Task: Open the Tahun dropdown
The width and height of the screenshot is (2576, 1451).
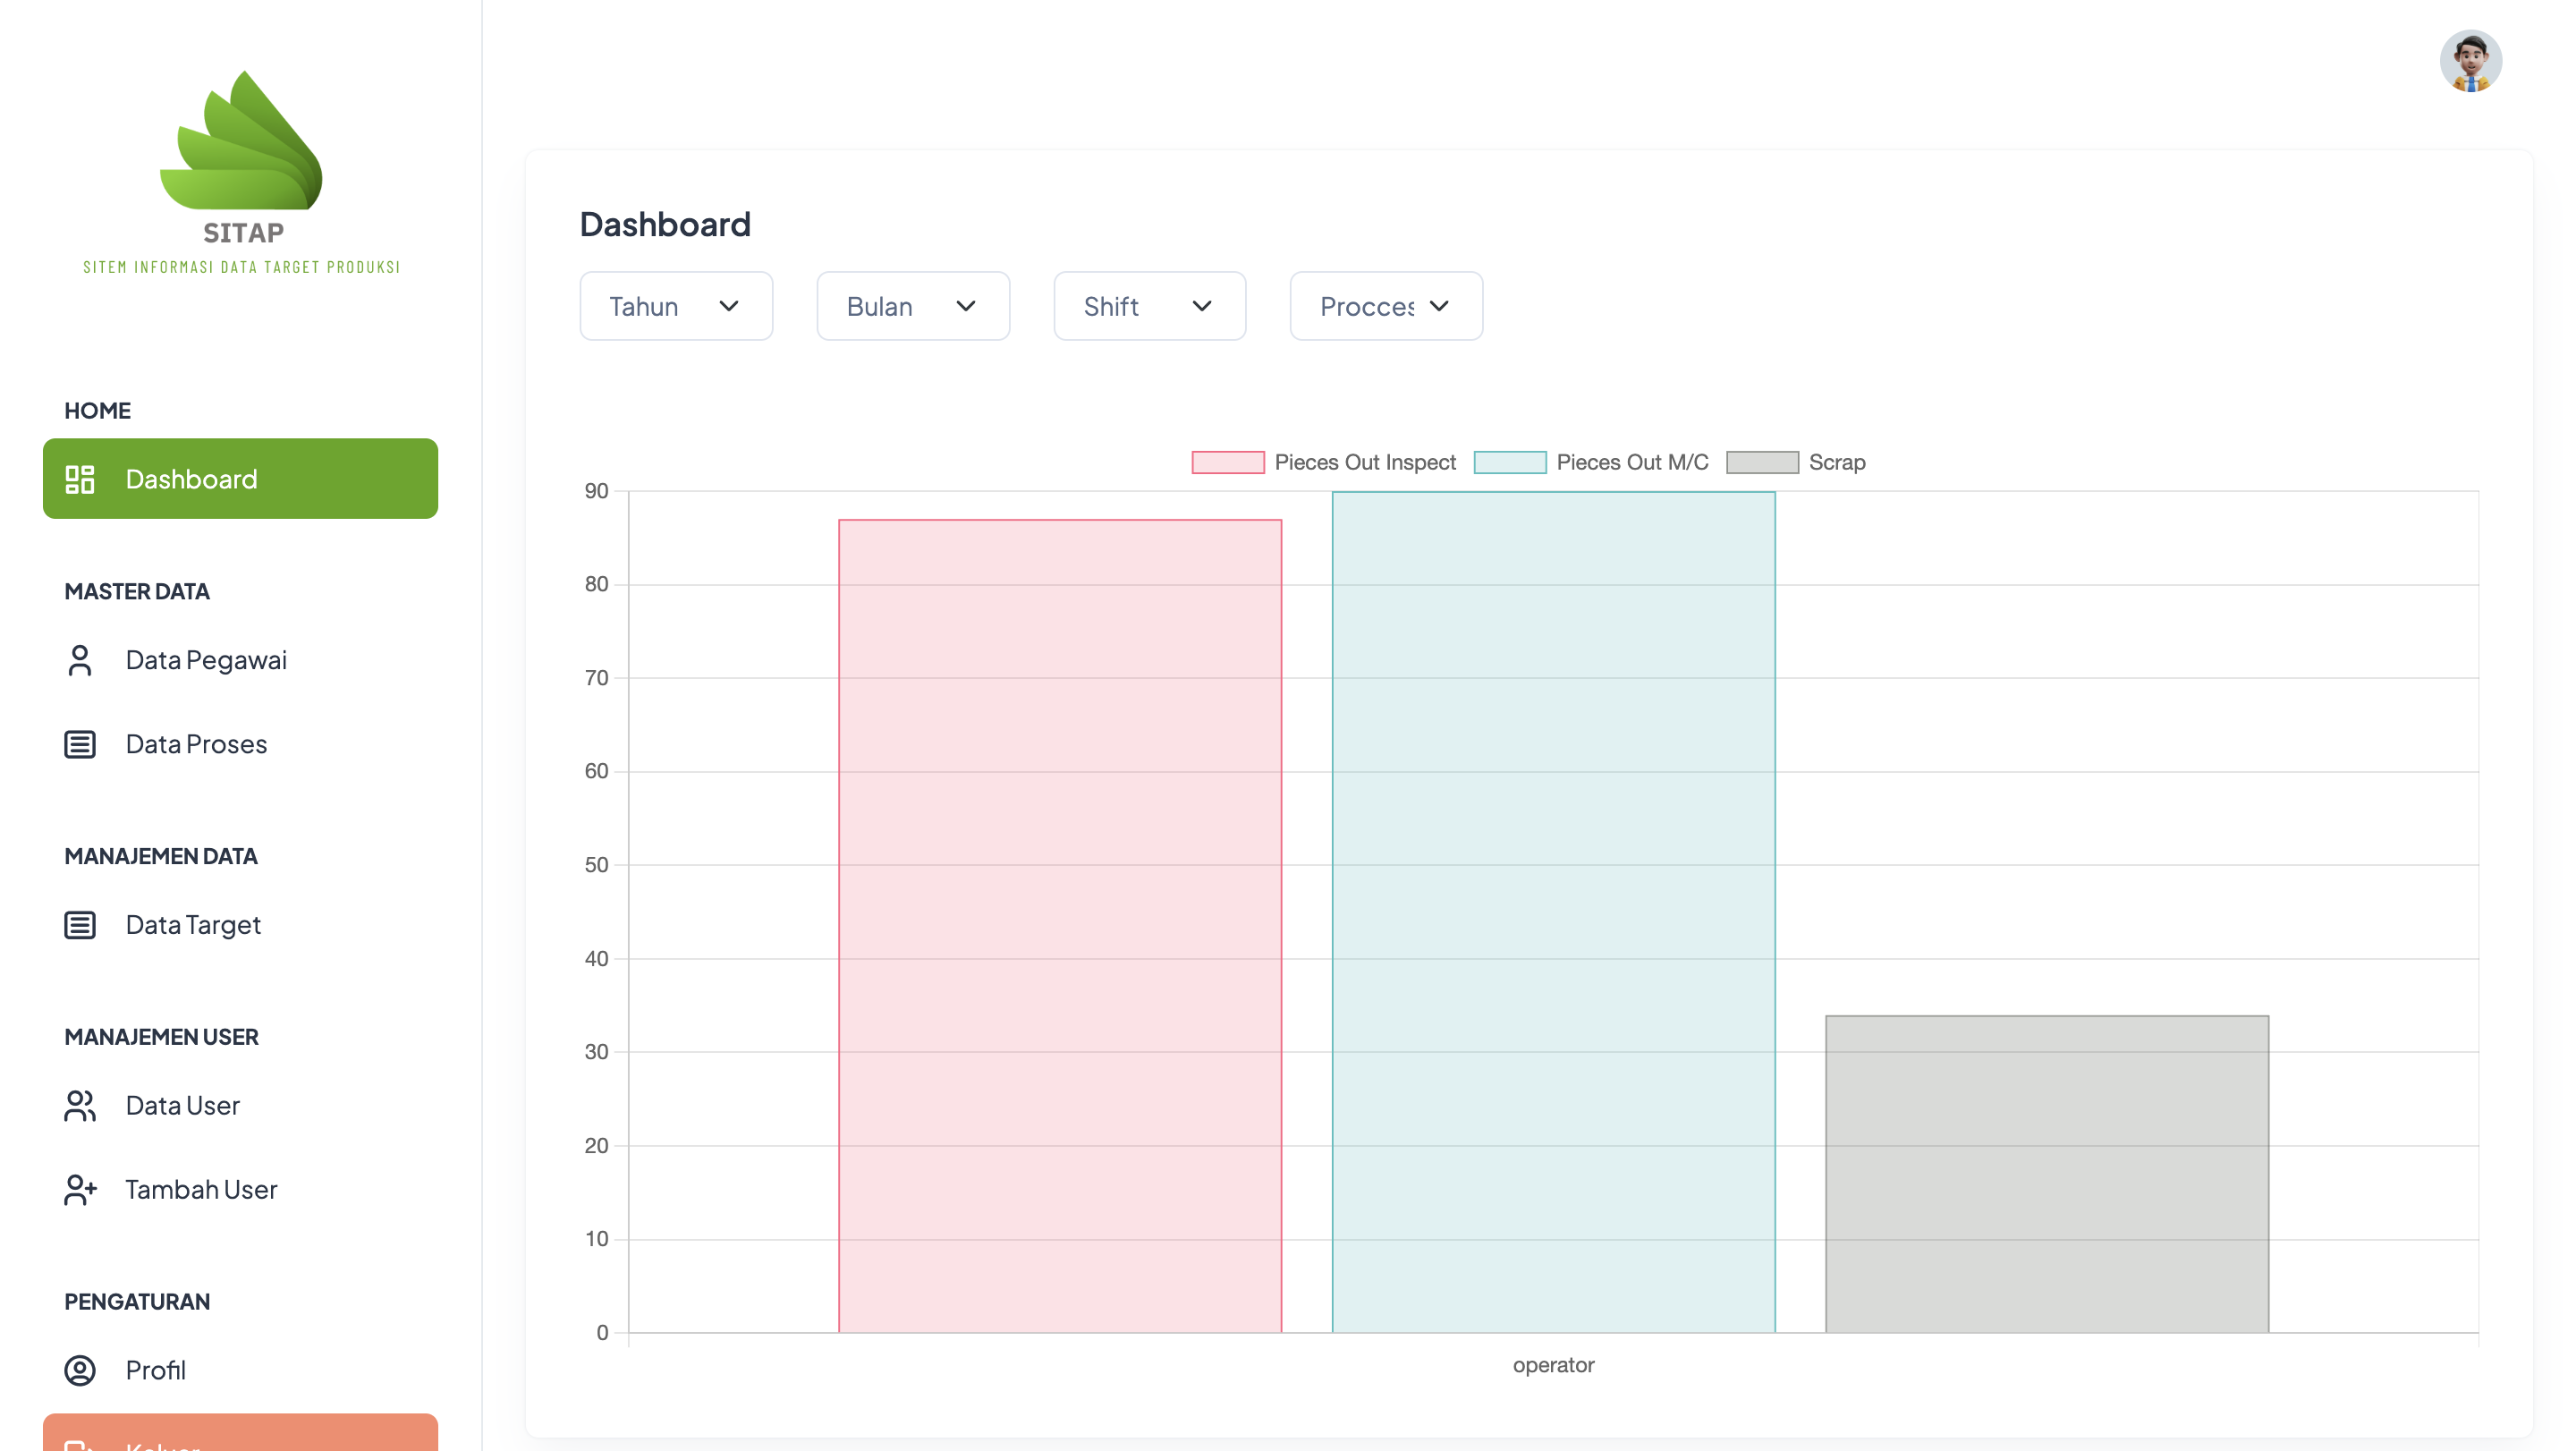Action: 676,306
